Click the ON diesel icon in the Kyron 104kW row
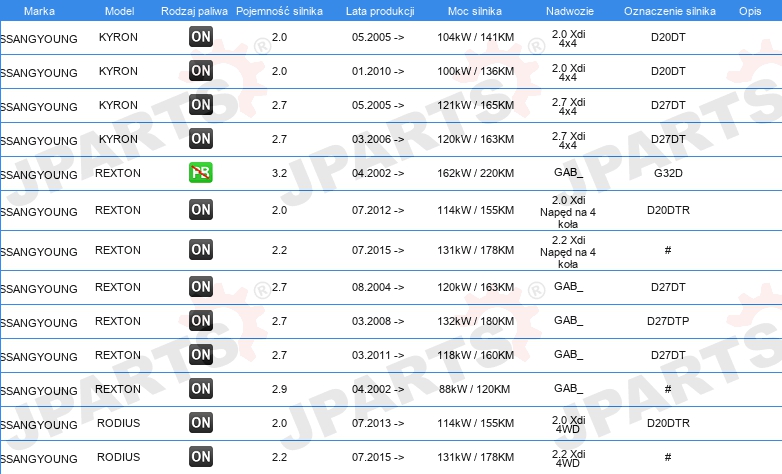The image size is (782, 474). (201, 37)
